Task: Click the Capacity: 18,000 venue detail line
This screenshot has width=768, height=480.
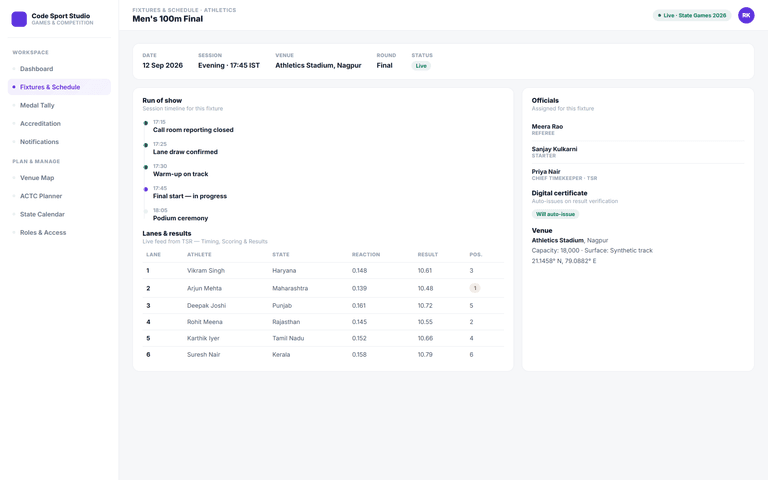Action: (x=592, y=250)
